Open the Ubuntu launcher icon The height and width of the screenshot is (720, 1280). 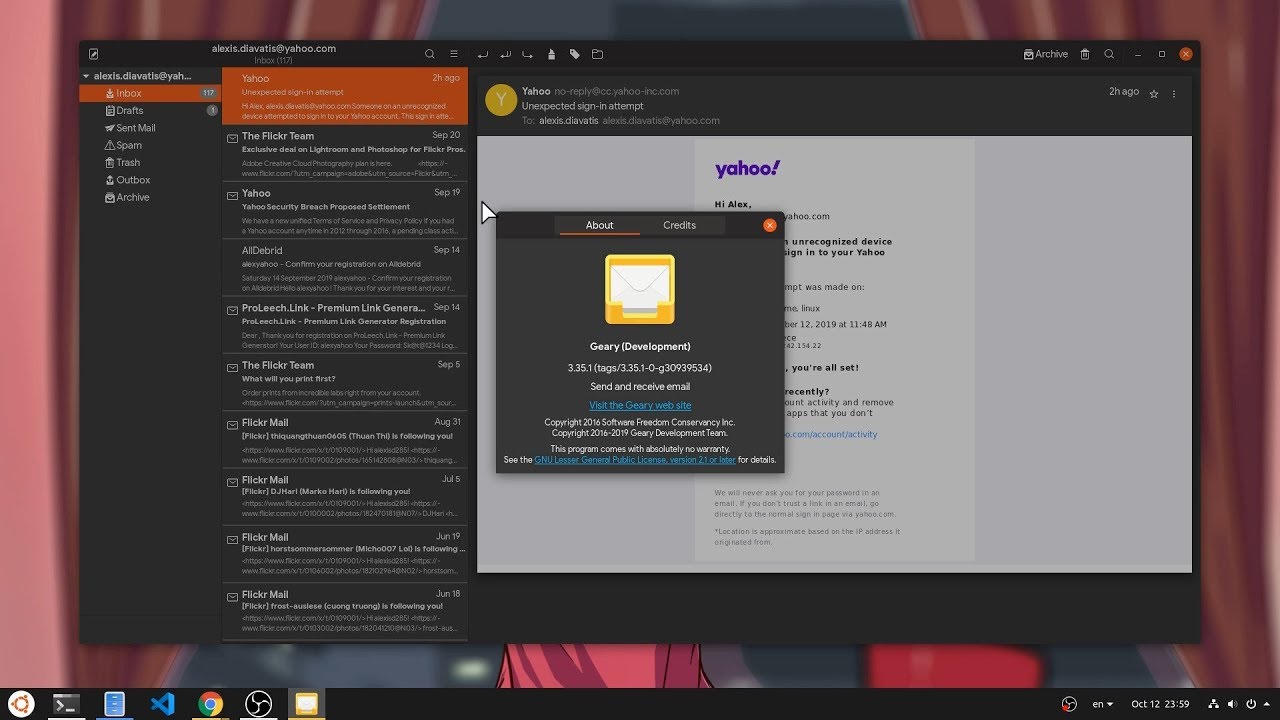click(x=21, y=704)
